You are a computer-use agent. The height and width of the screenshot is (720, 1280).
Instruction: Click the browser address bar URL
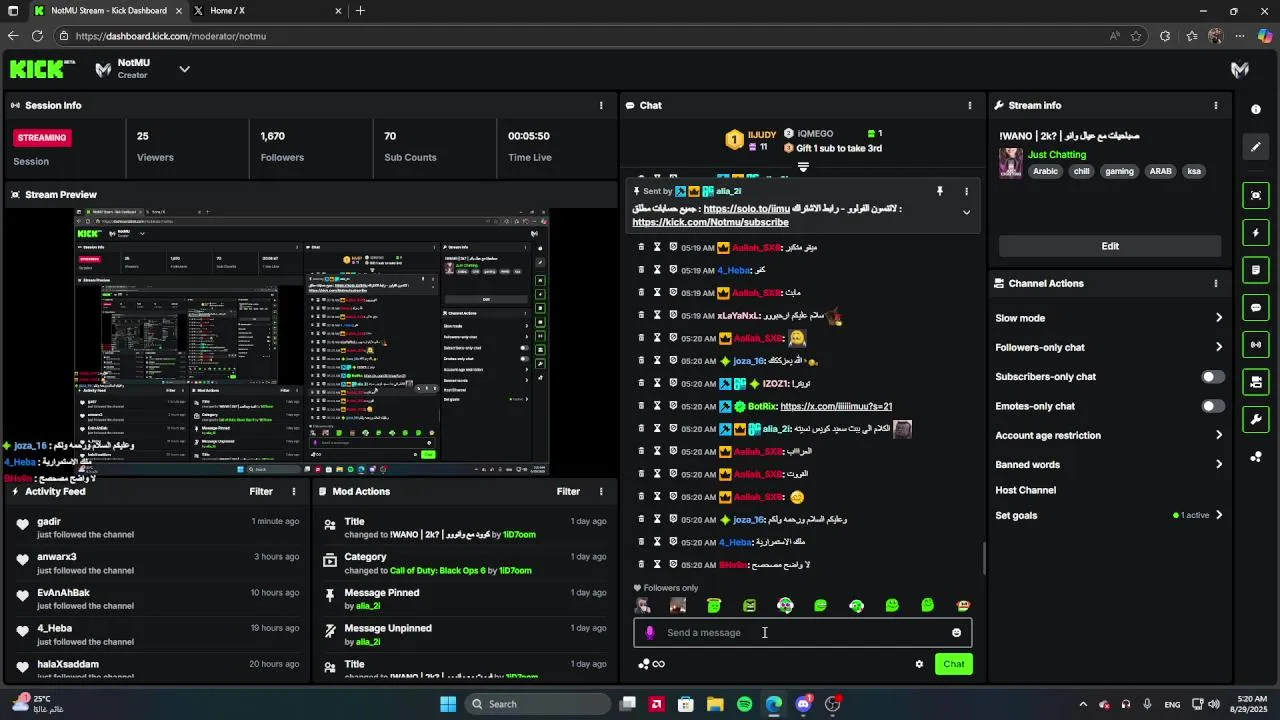tap(170, 36)
